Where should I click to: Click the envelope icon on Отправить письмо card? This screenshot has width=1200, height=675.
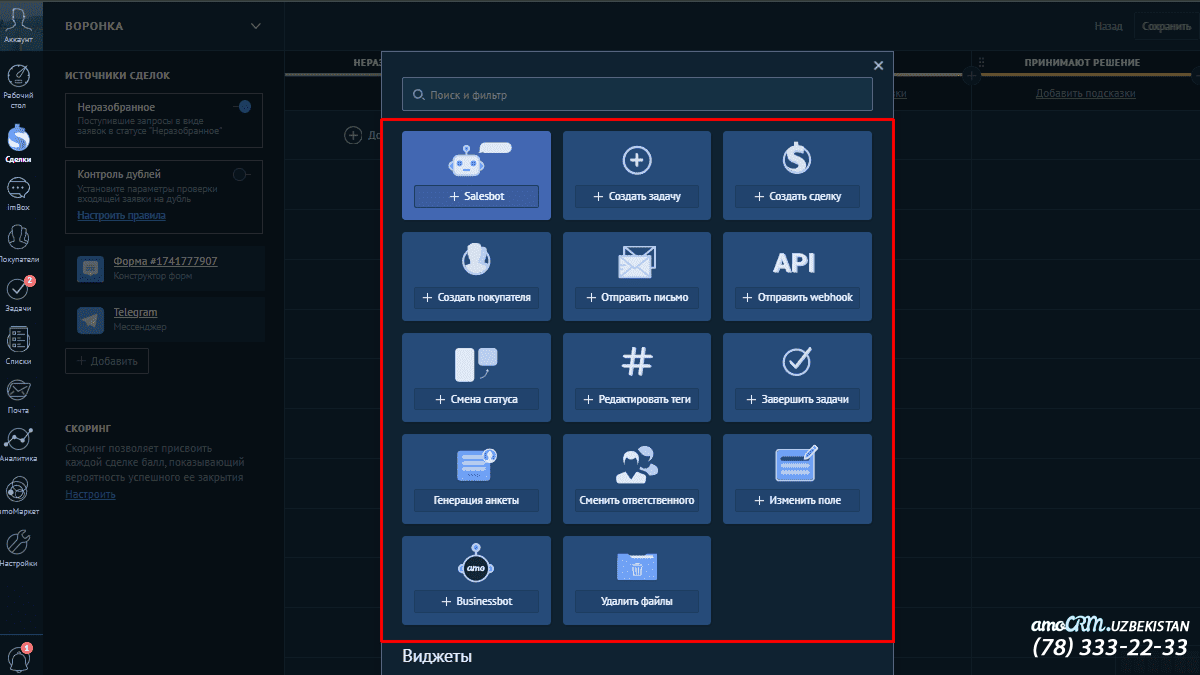tap(637, 261)
